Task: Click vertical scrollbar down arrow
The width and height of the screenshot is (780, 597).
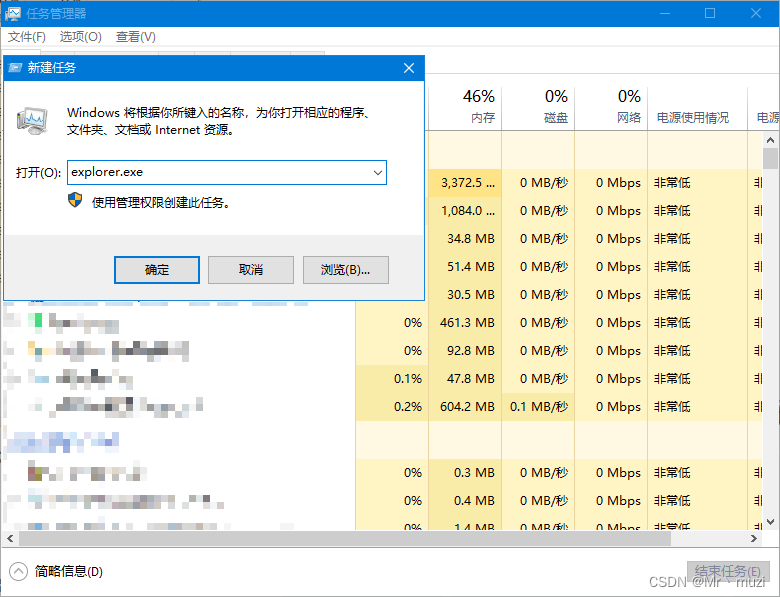Action: coord(771,522)
